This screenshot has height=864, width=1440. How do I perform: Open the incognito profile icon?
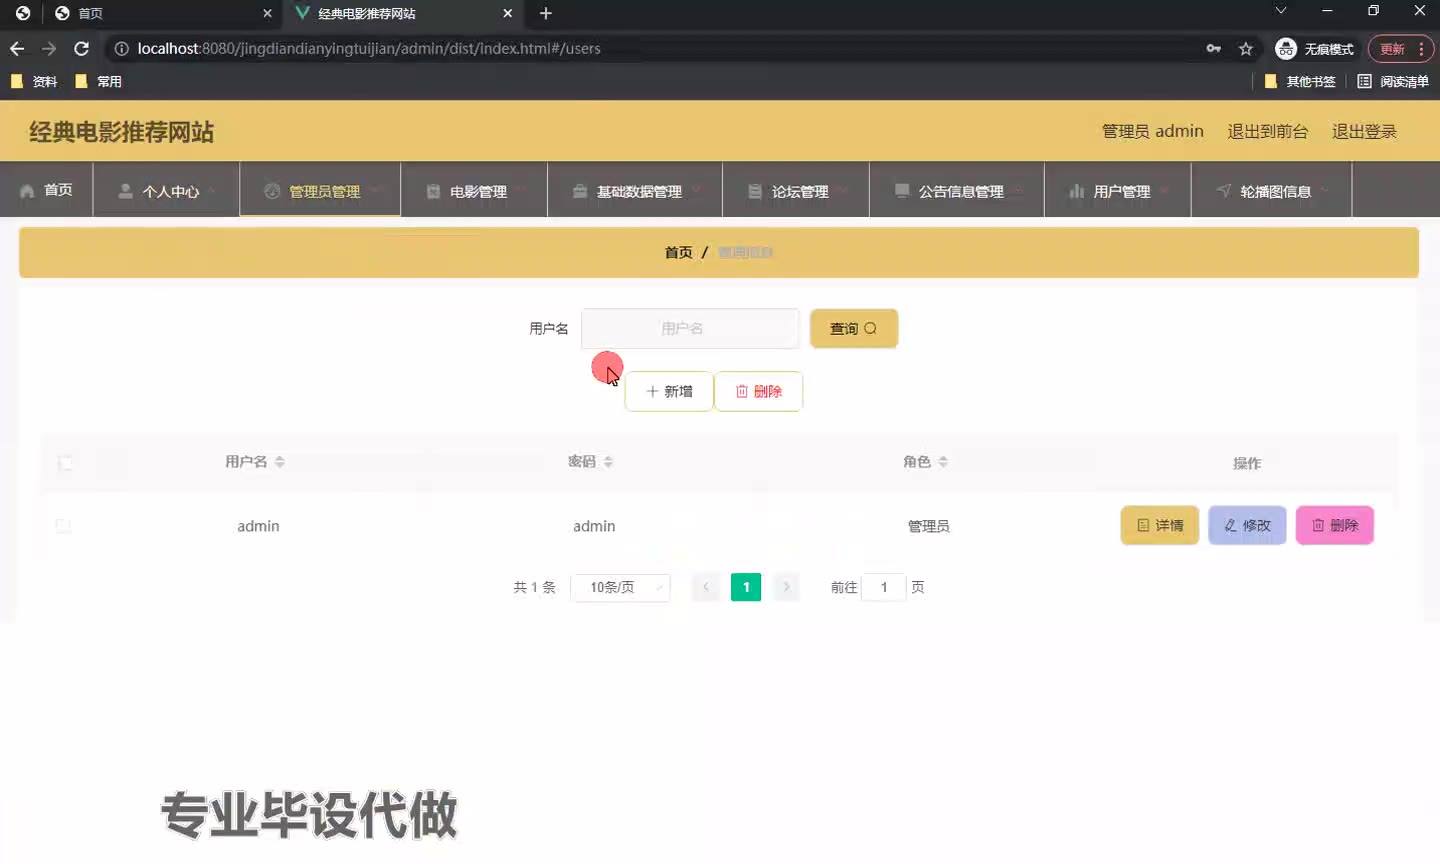pyautogui.click(x=1286, y=48)
